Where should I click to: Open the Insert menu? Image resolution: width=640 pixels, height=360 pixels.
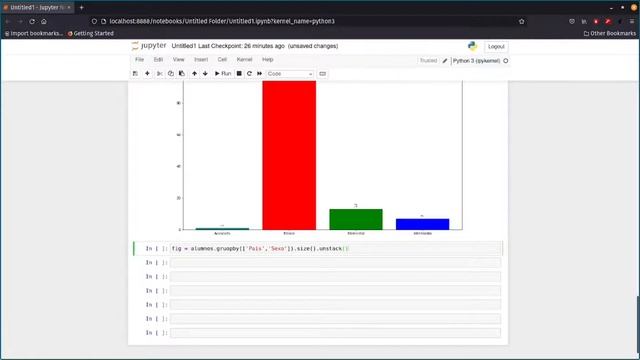[x=201, y=60]
